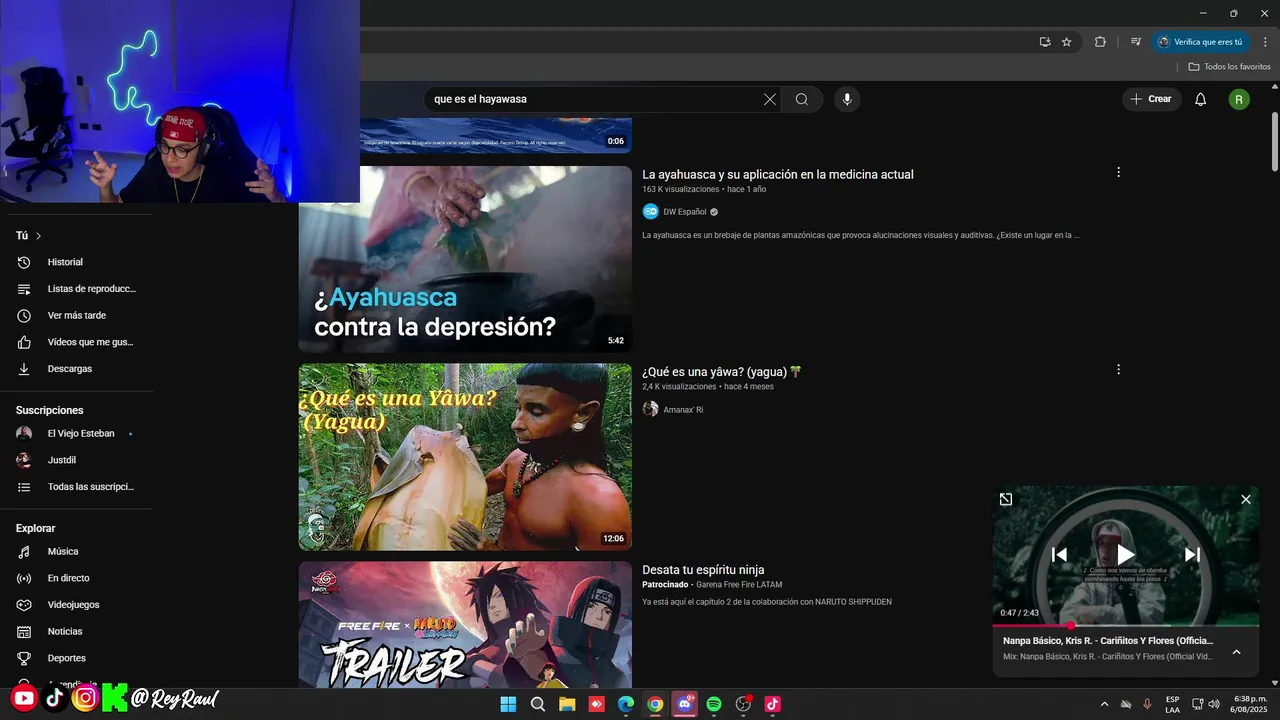Open the Windows Start menu
1280x720 pixels.
[x=508, y=704]
